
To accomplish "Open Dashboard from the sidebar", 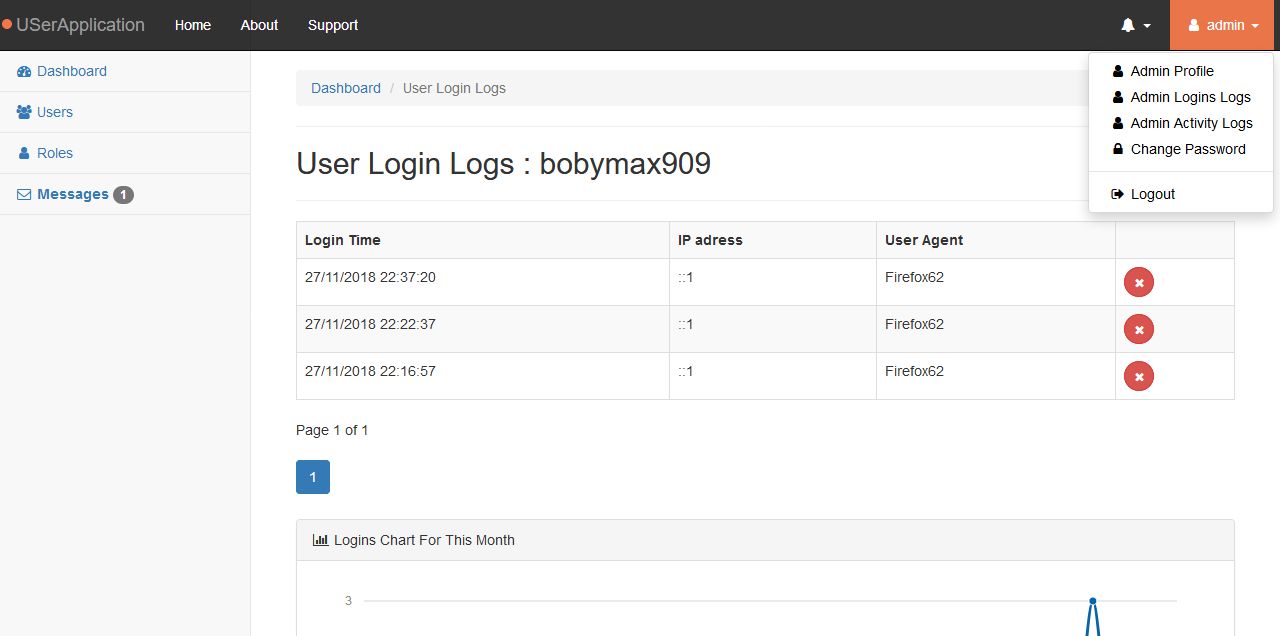I will (x=71, y=71).
